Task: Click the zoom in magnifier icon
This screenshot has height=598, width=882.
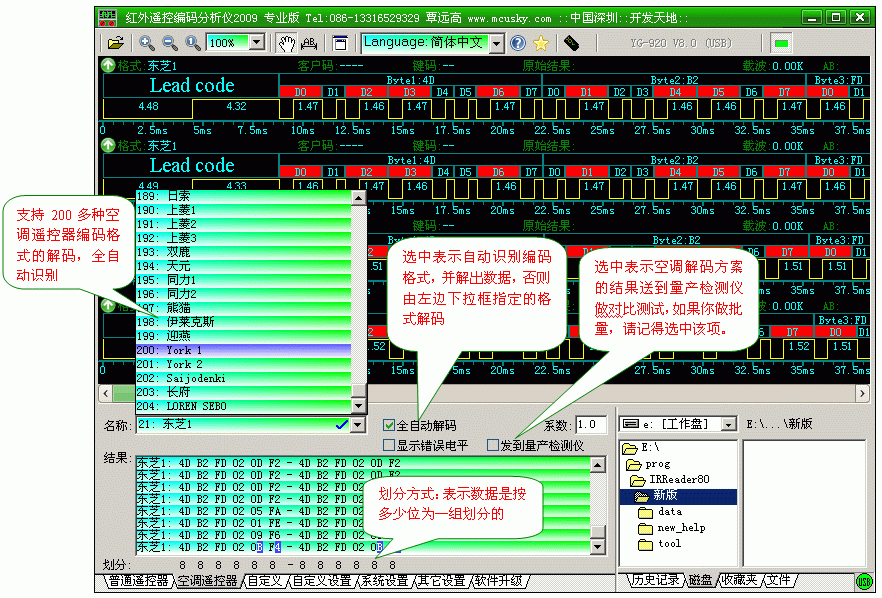Action: pyautogui.click(x=147, y=43)
